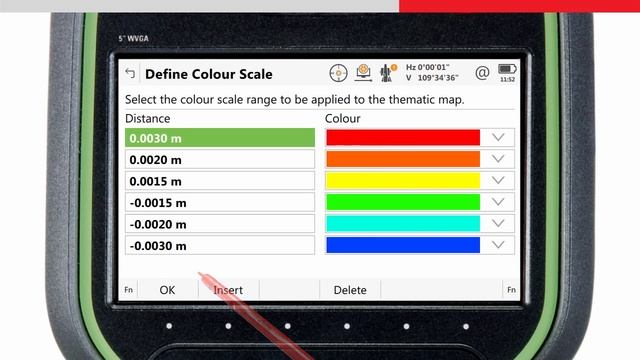Expand the blue colour dropdown arrow

[x=498, y=244]
